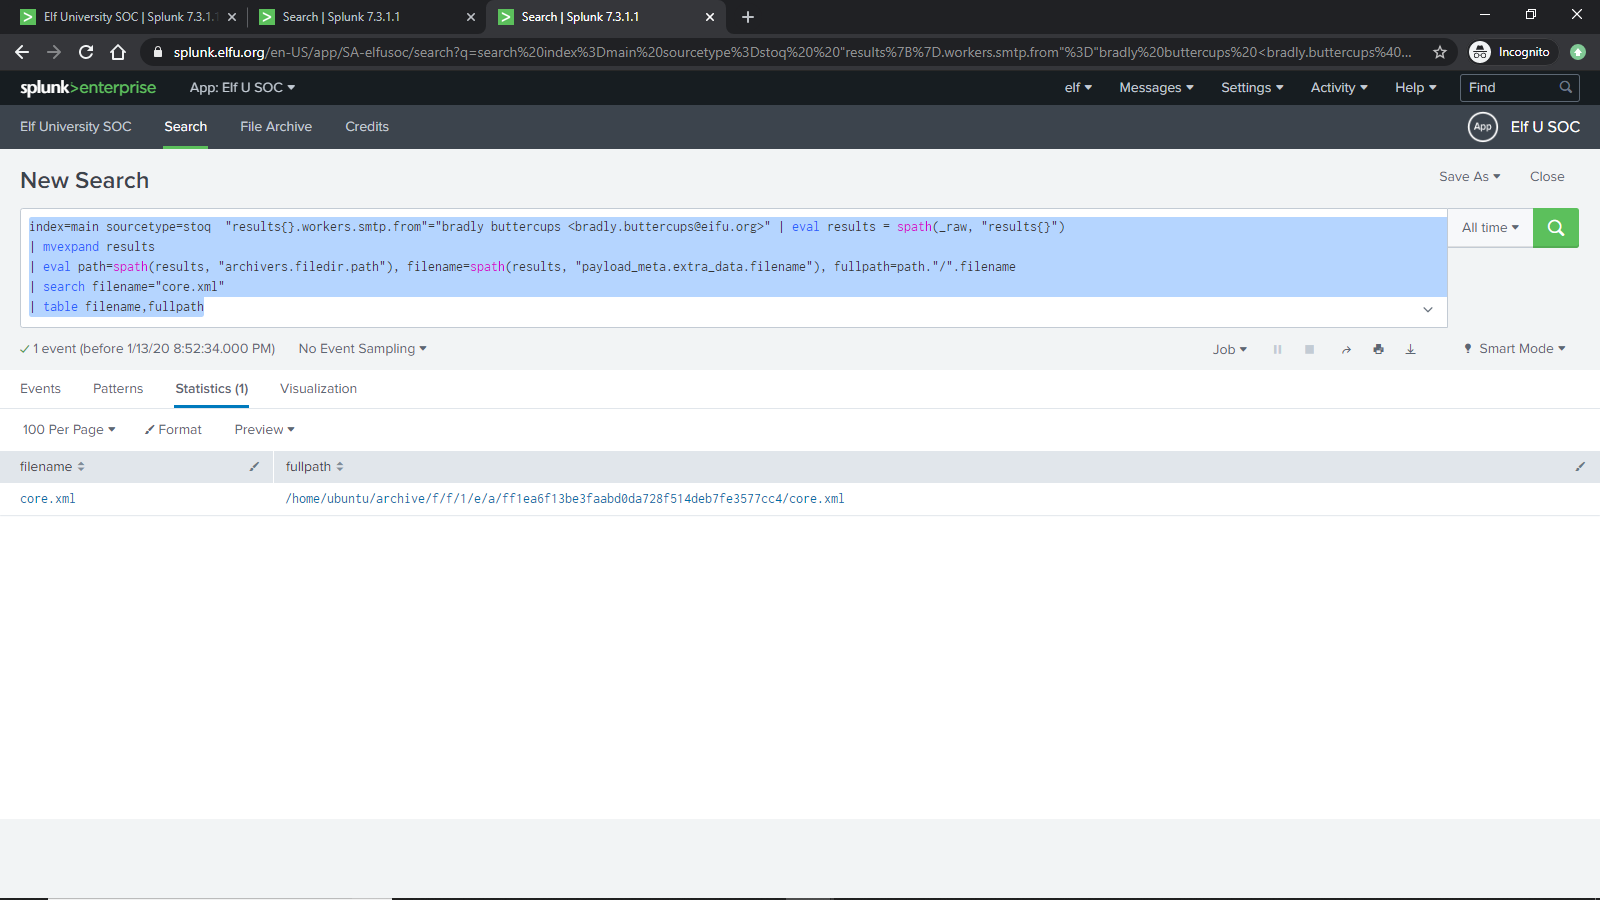Open the Messages dropdown

(1156, 88)
